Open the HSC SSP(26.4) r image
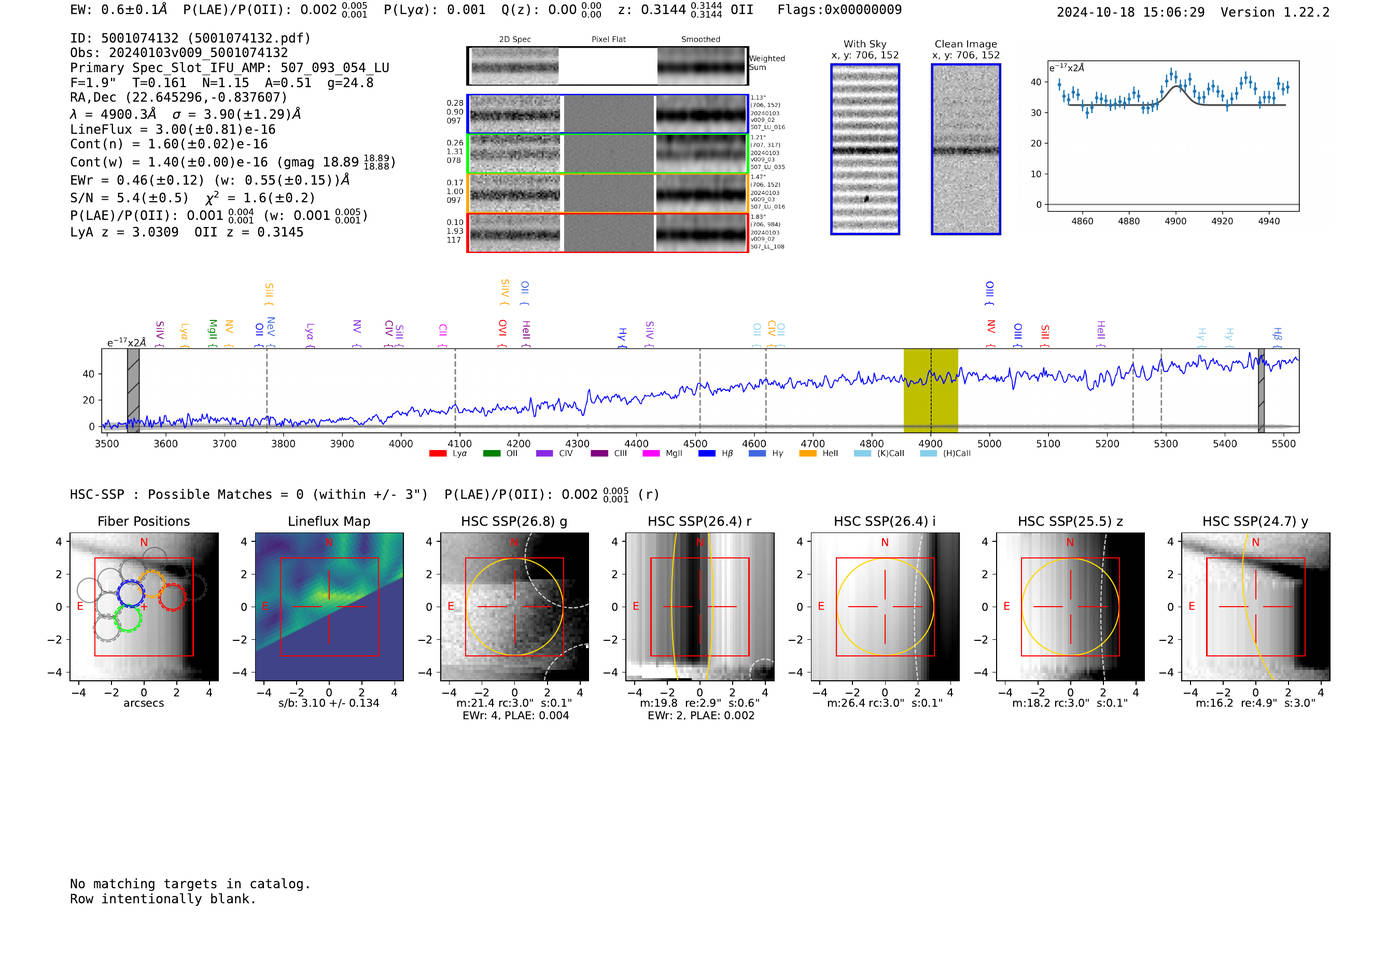Image resolution: width=1400 pixels, height=953 pixels. point(700,607)
